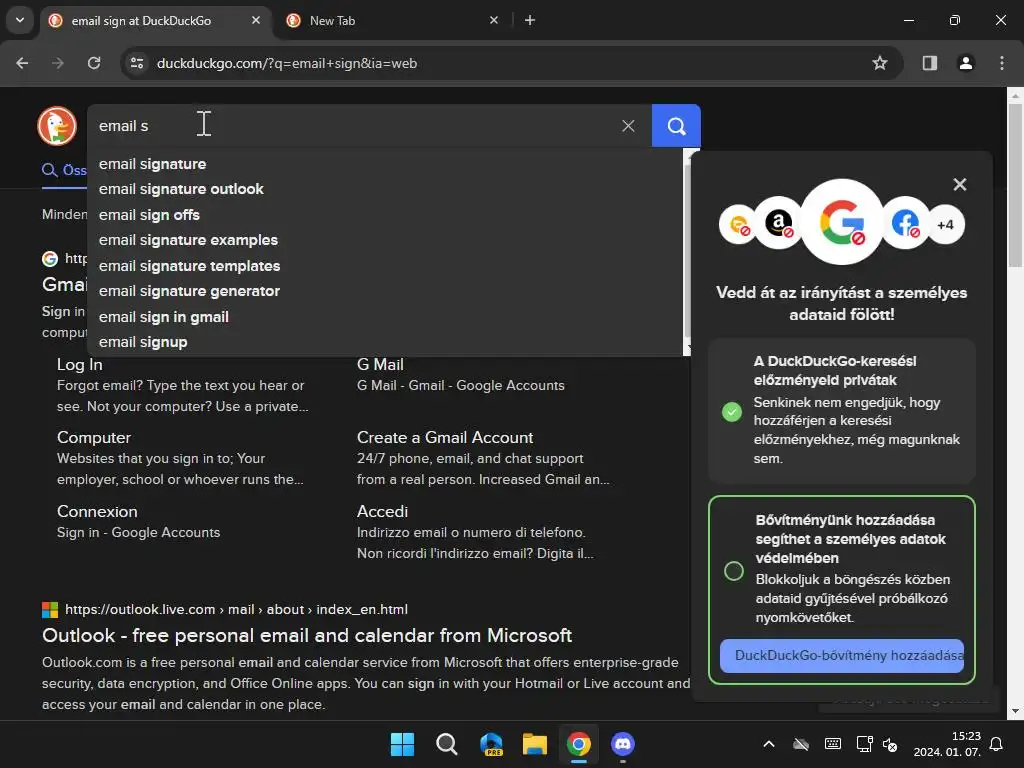Open the Computer sitelink
This screenshot has width=1024, height=768.
(x=94, y=438)
